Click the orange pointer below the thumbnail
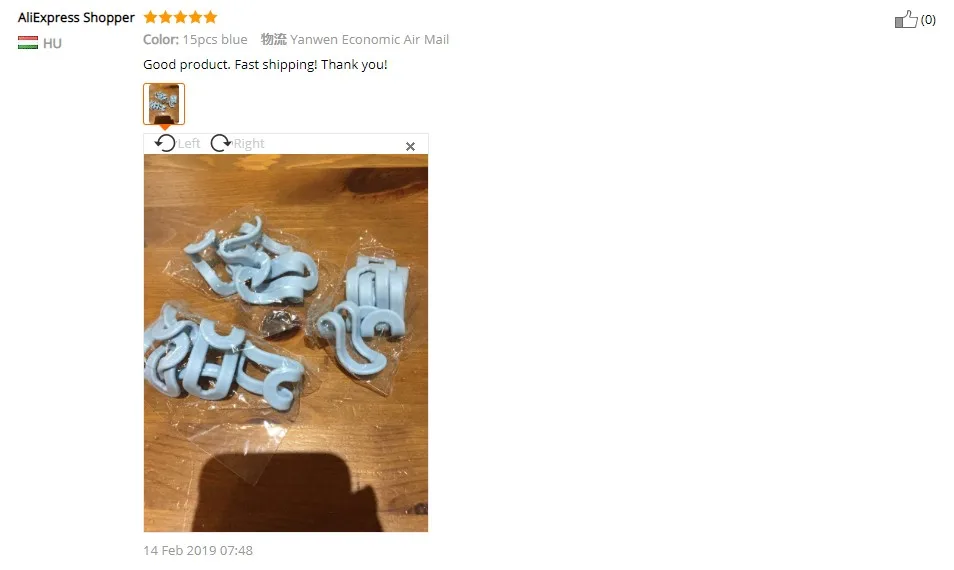The image size is (954, 570). pyautogui.click(x=164, y=127)
